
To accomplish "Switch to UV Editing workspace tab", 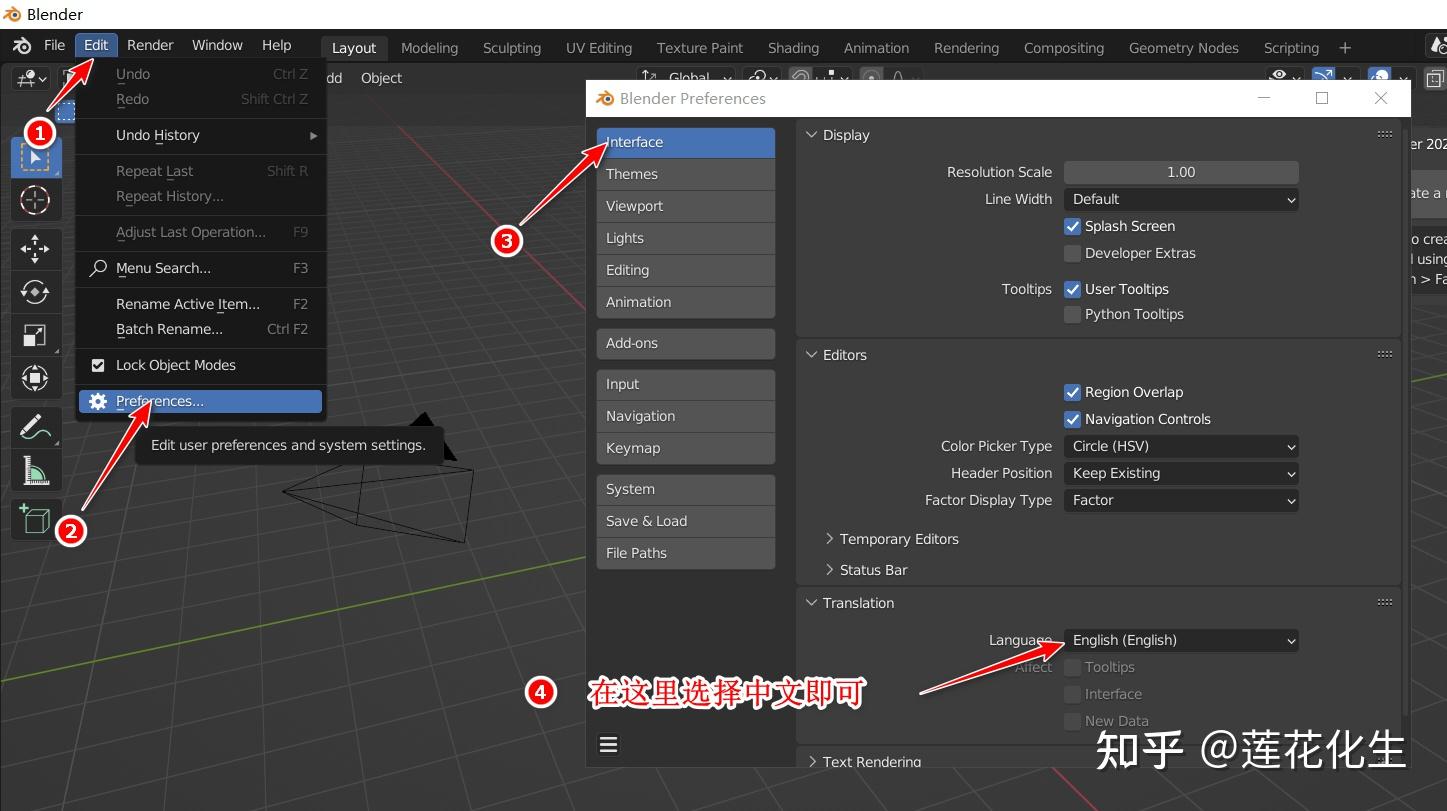I will pyautogui.click(x=599, y=48).
